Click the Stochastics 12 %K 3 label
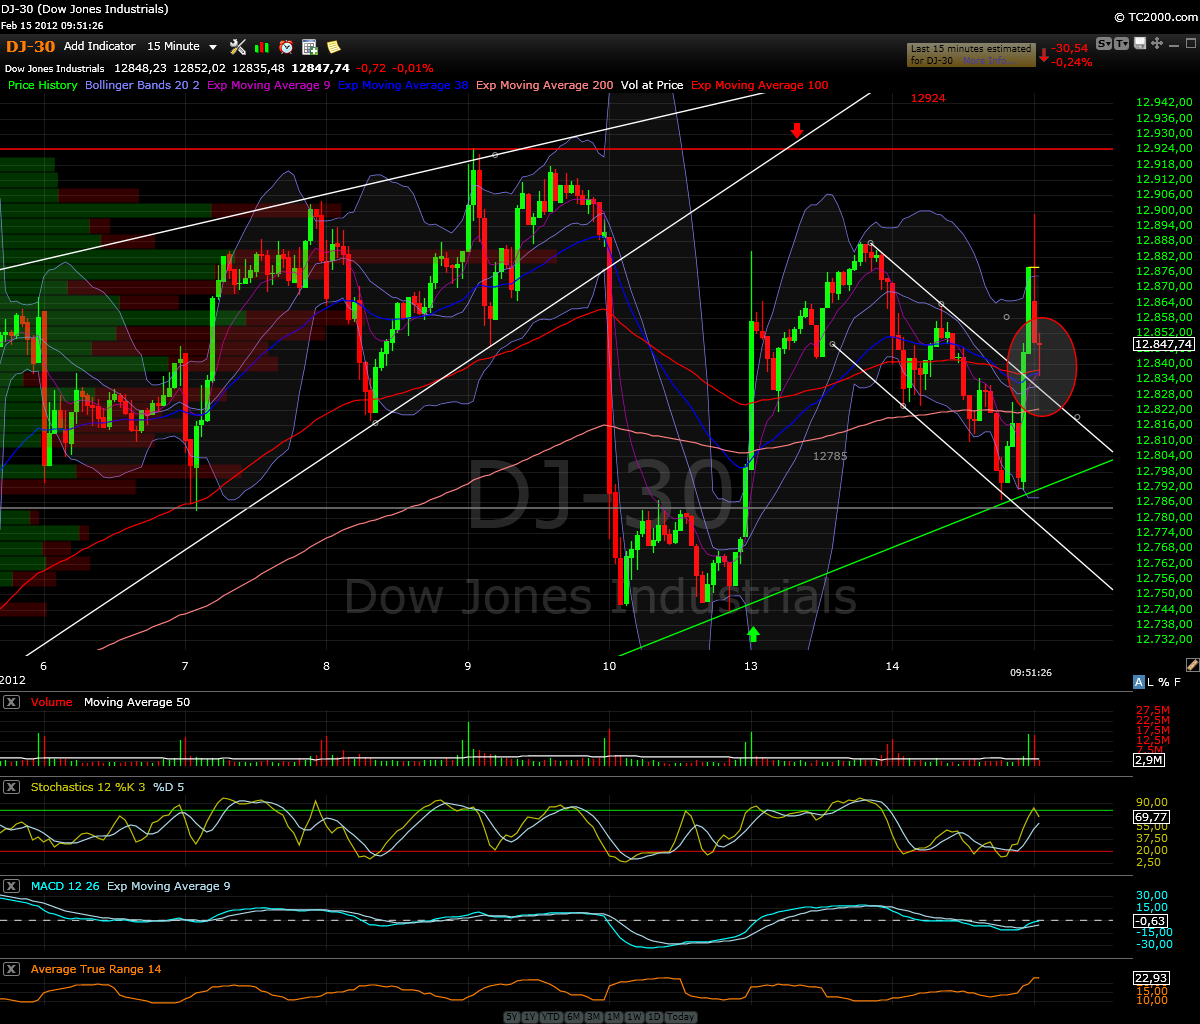The image size is (1200, 1024). (x=88, y=787)
